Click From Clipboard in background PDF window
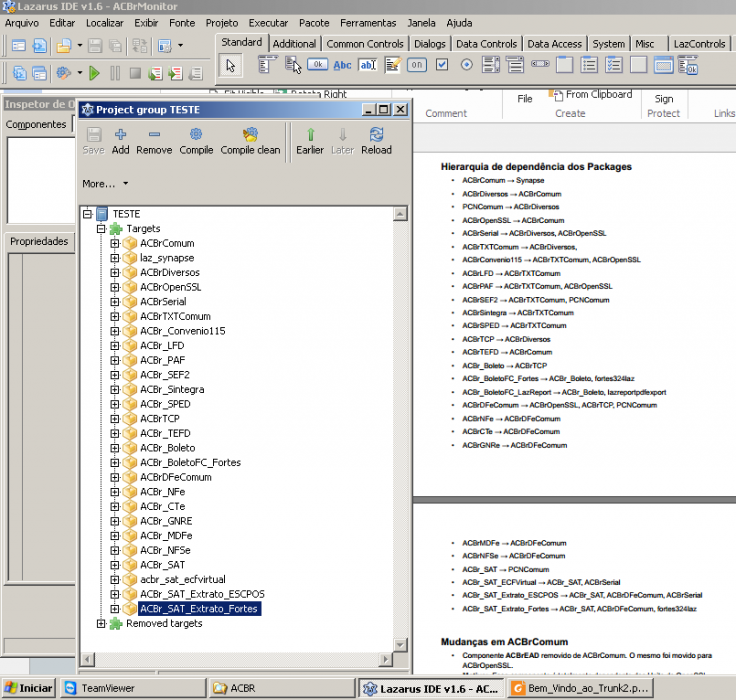 click(x=590, y=95)
